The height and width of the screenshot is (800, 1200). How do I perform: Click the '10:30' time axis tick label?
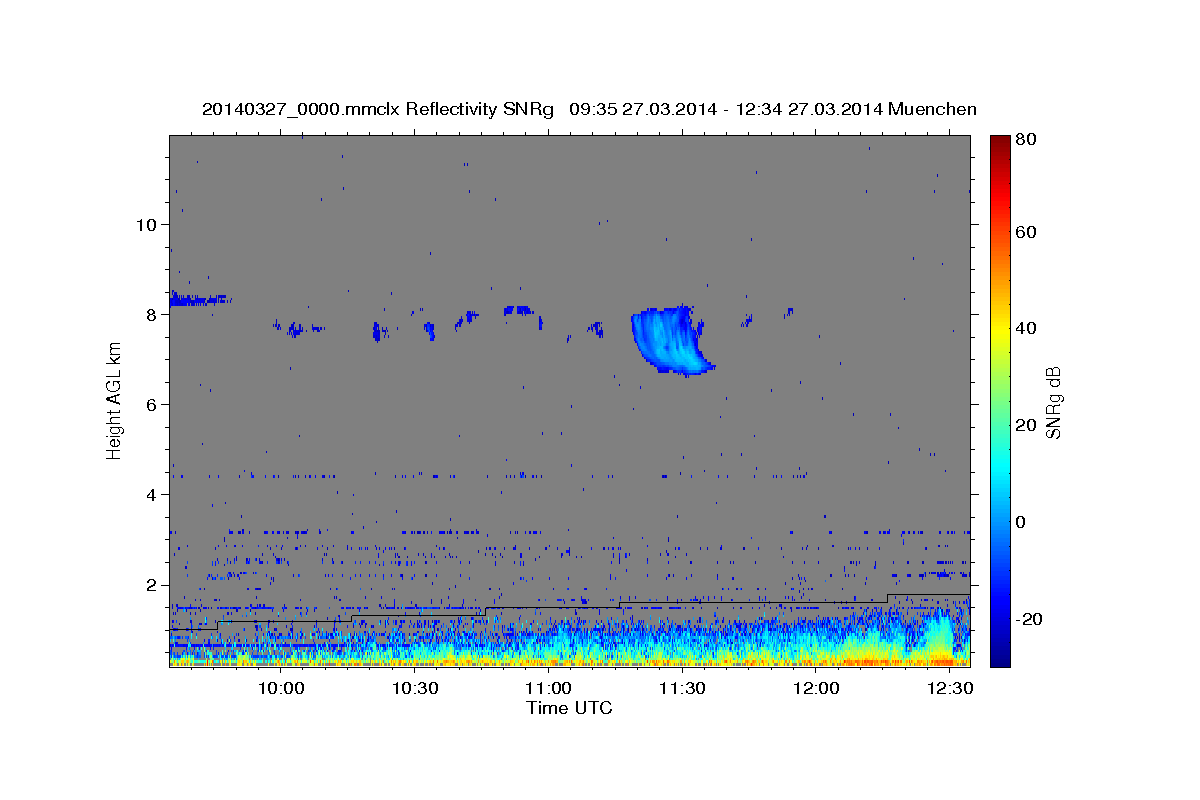click(415, 688)
